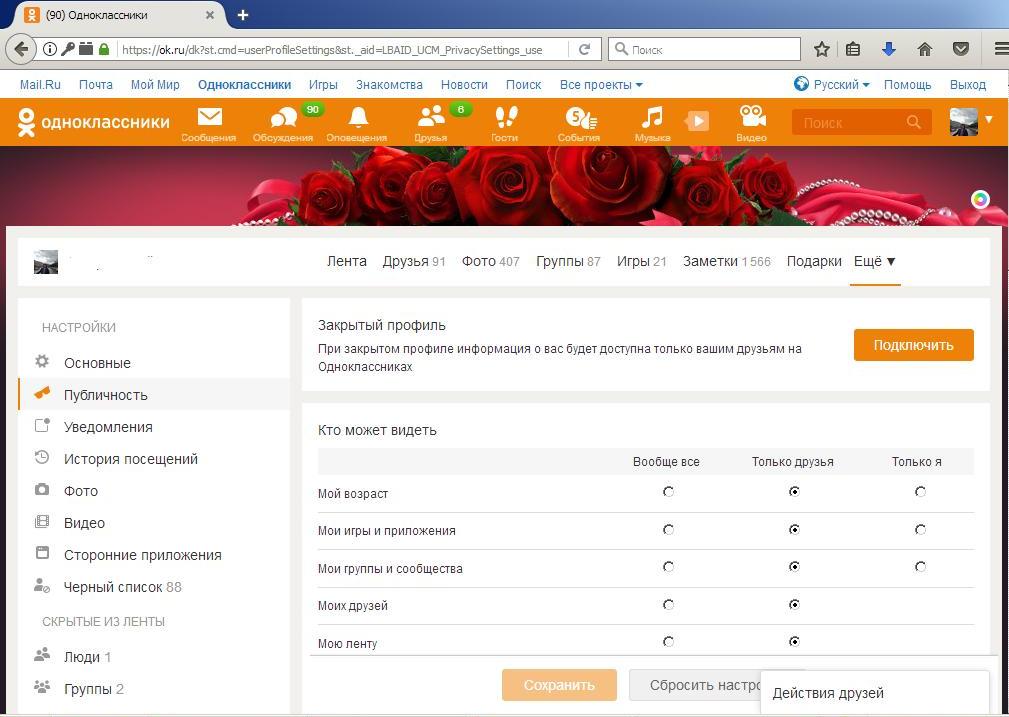The height and width of the screenshot is (717, 1009).
Task: Open the Друзья friends icon in header
Action: [431, 122]
